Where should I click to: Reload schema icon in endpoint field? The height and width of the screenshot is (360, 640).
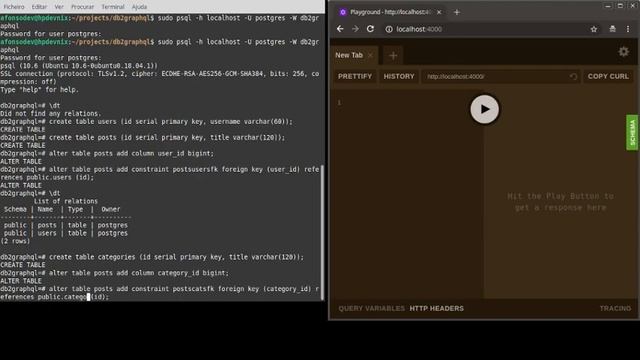[x=573, y=76]
